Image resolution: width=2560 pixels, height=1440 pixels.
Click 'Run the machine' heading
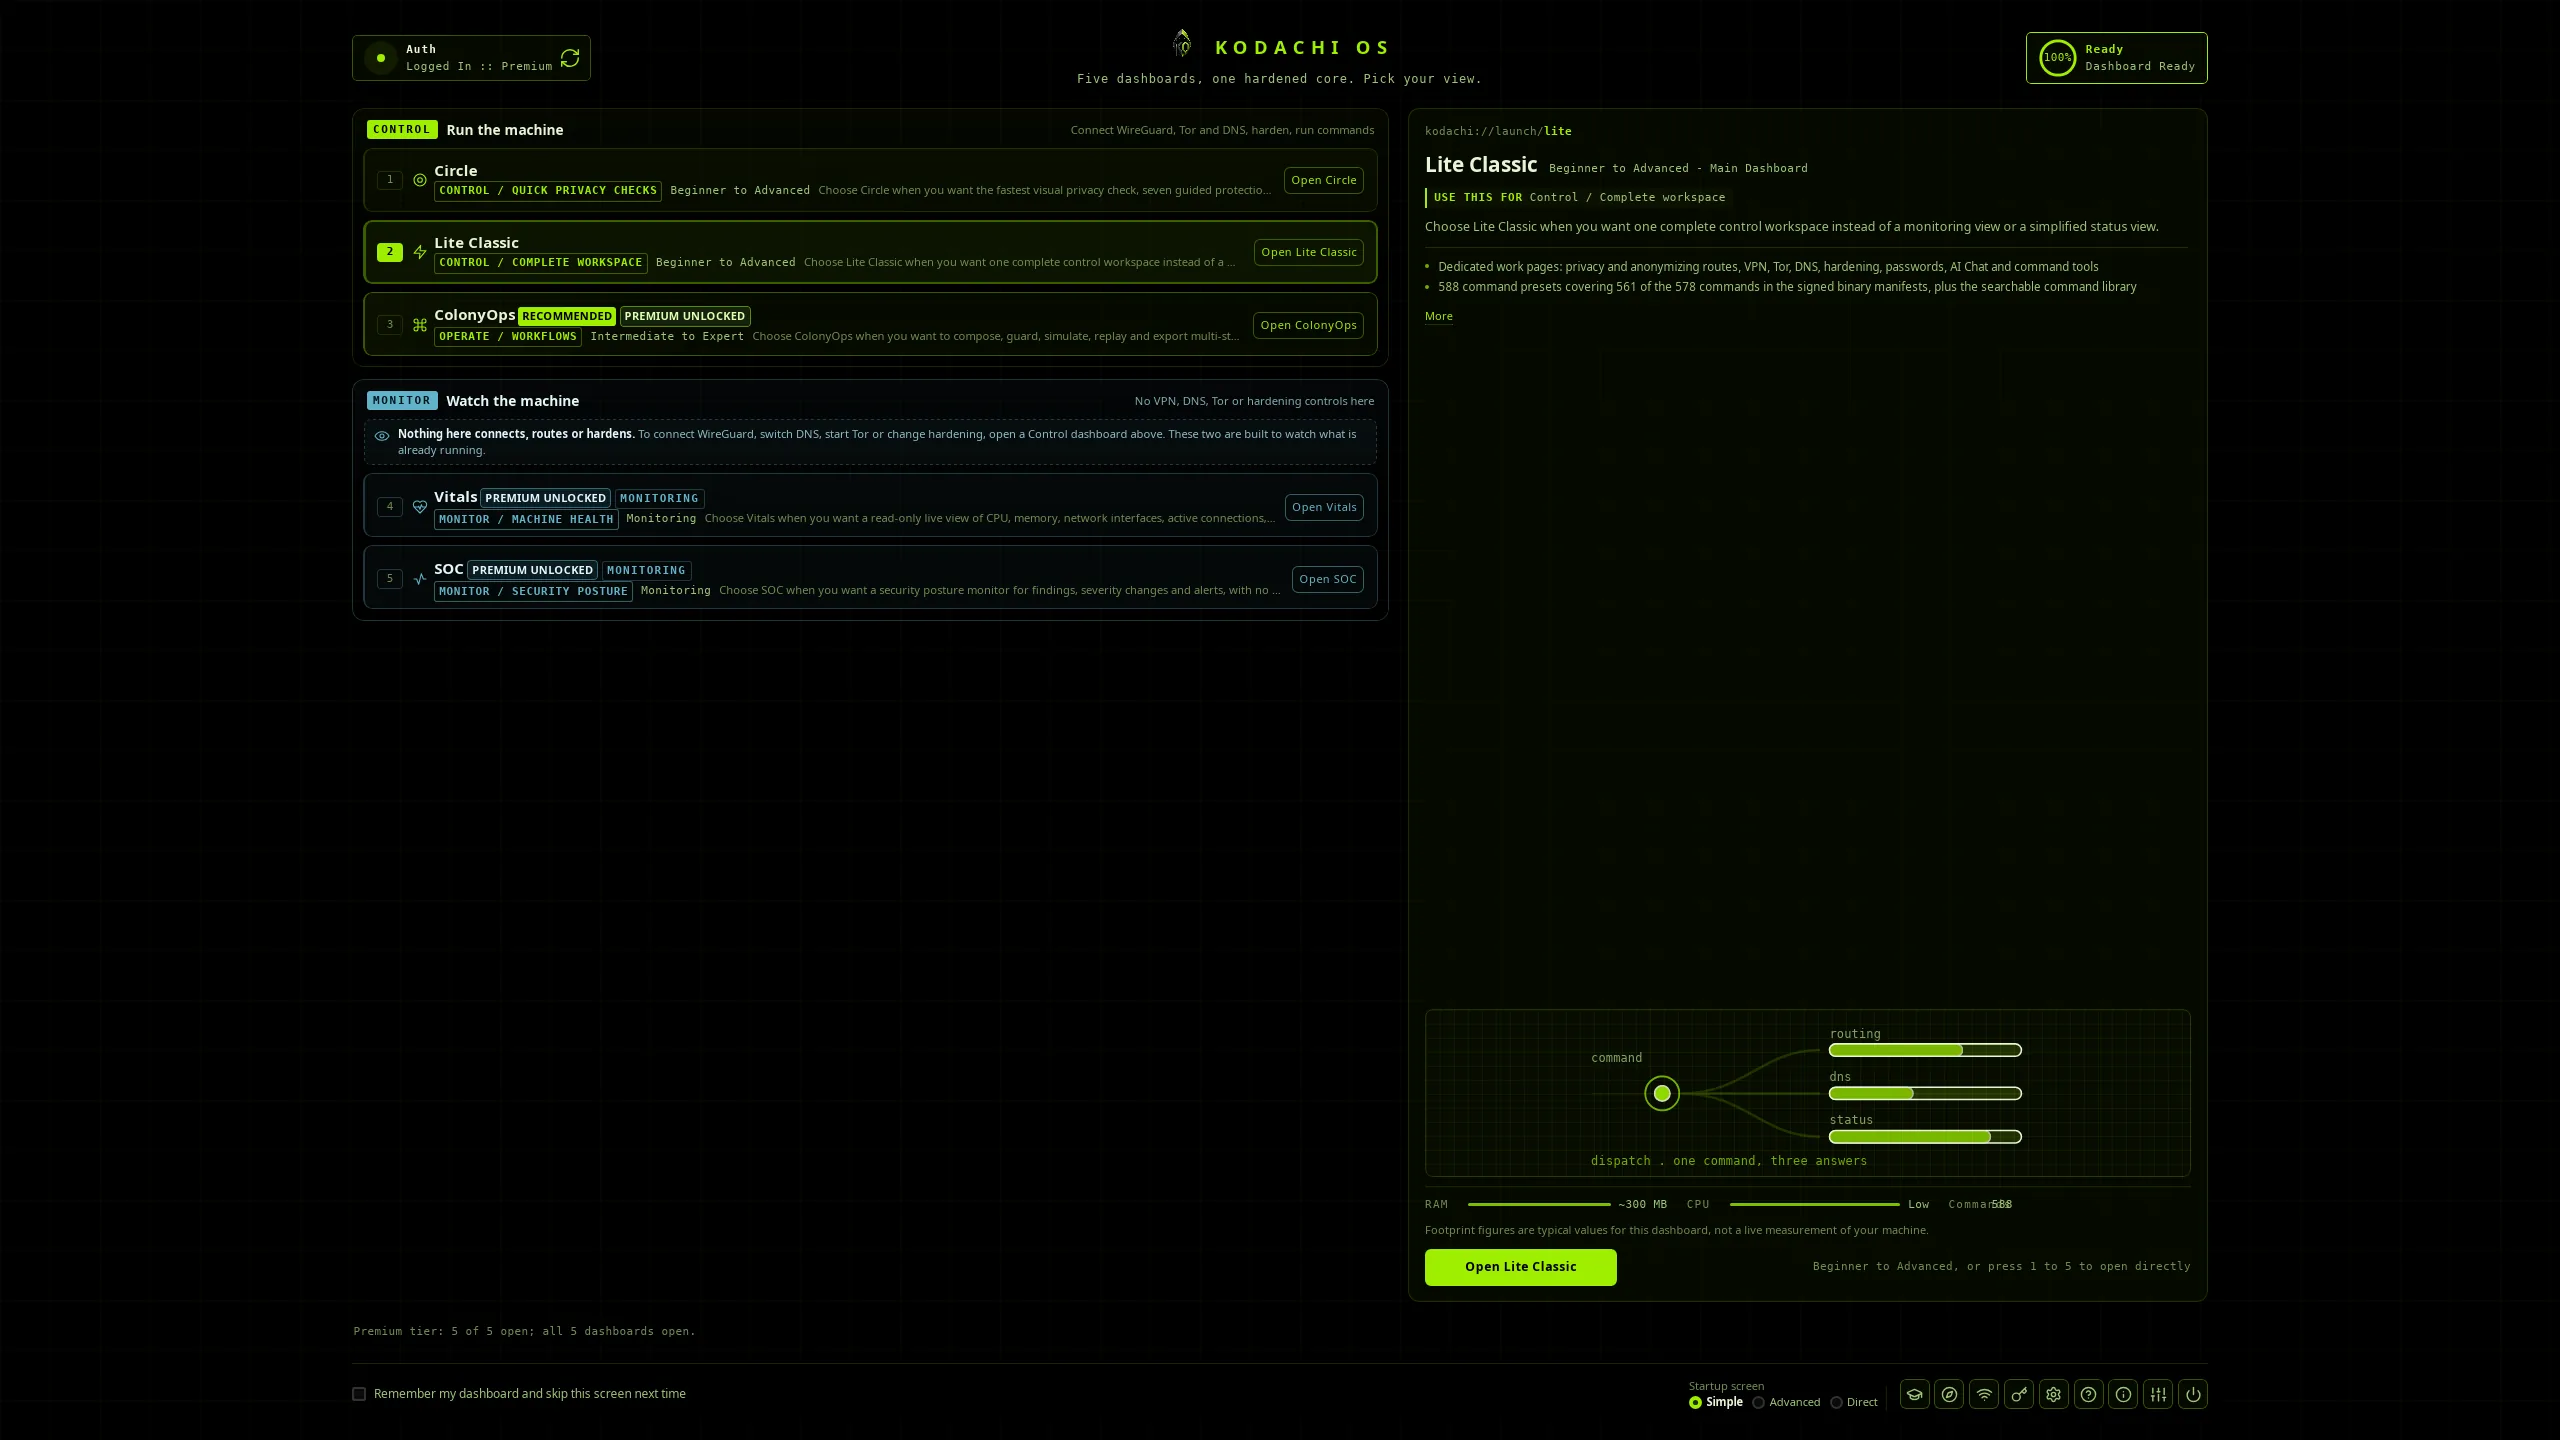[504, 130]
